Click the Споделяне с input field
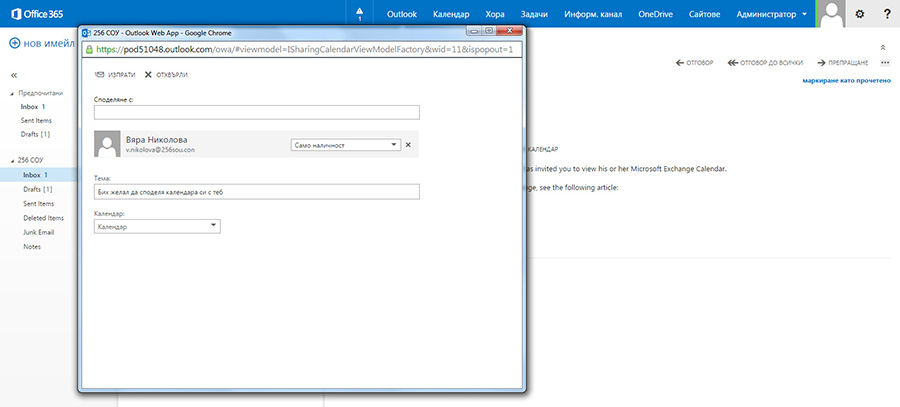Screen dimensions: 900x407 coord(257,113)
